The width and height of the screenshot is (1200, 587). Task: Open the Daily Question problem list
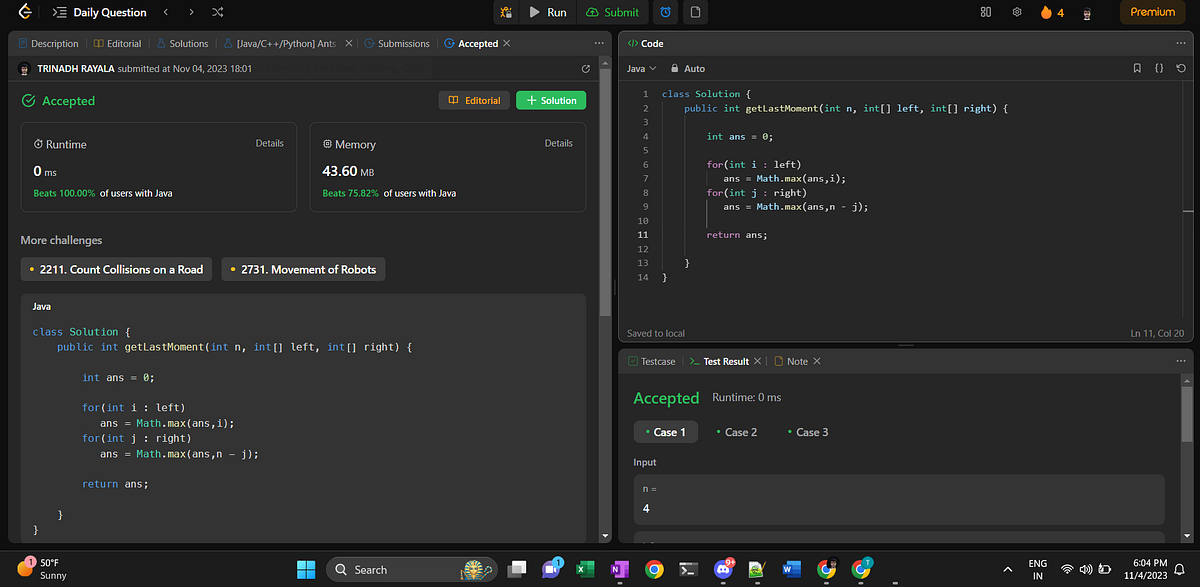tap(98, 12)
